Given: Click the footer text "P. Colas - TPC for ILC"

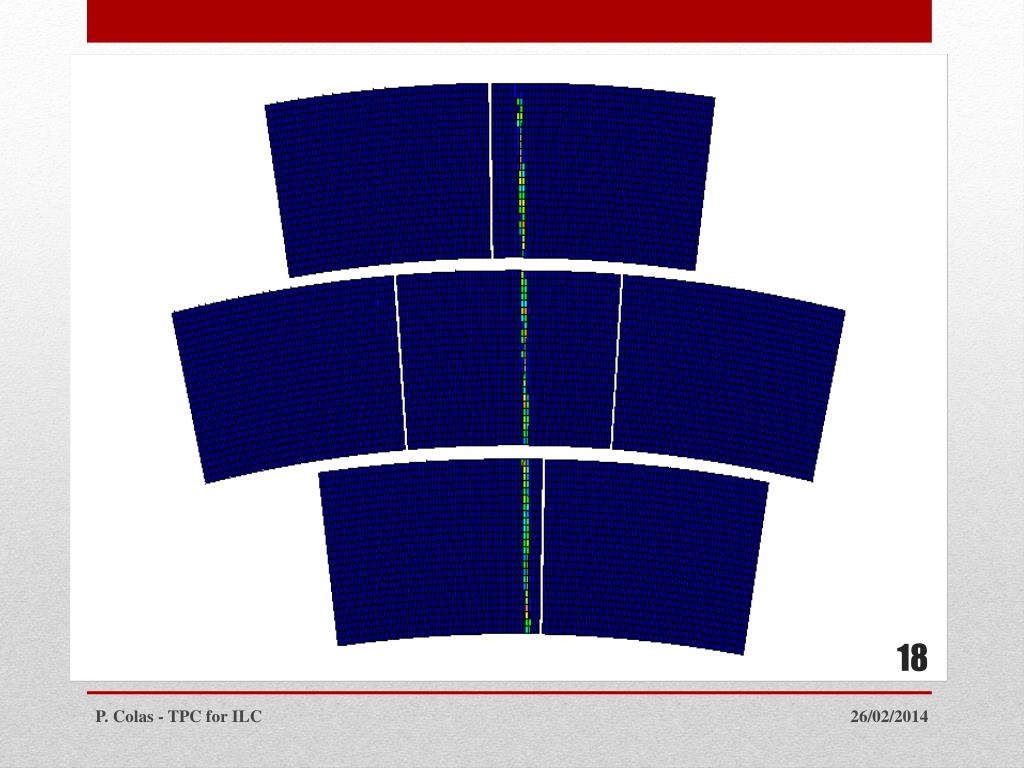Looking at the screenshot, I should coord(178,716).
